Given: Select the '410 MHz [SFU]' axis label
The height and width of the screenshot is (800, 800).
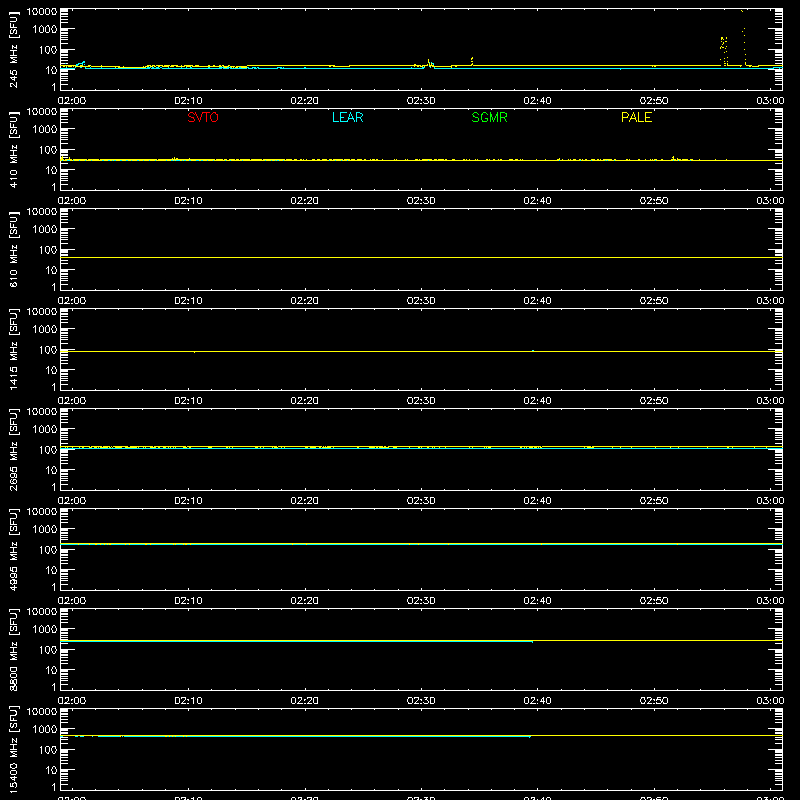Looking at the screenshot, I should (x=13, y=150).
